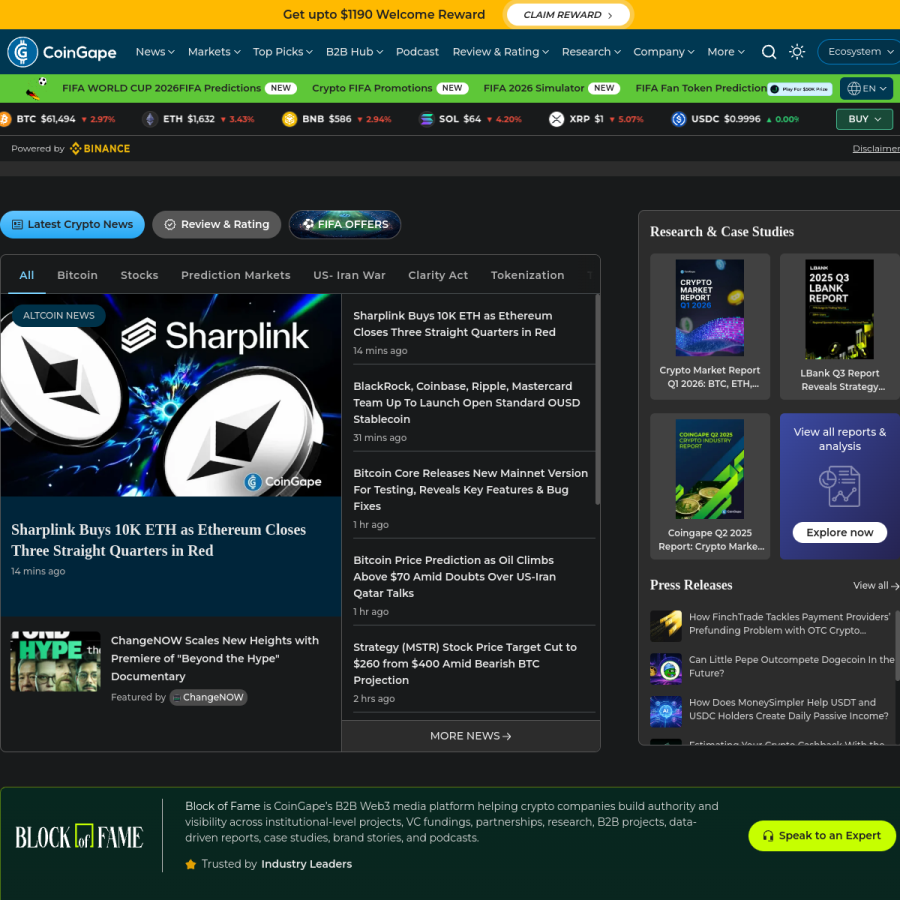Open Crypto FIFA Promotions link
Screen dimensions: 900x900
372,88
